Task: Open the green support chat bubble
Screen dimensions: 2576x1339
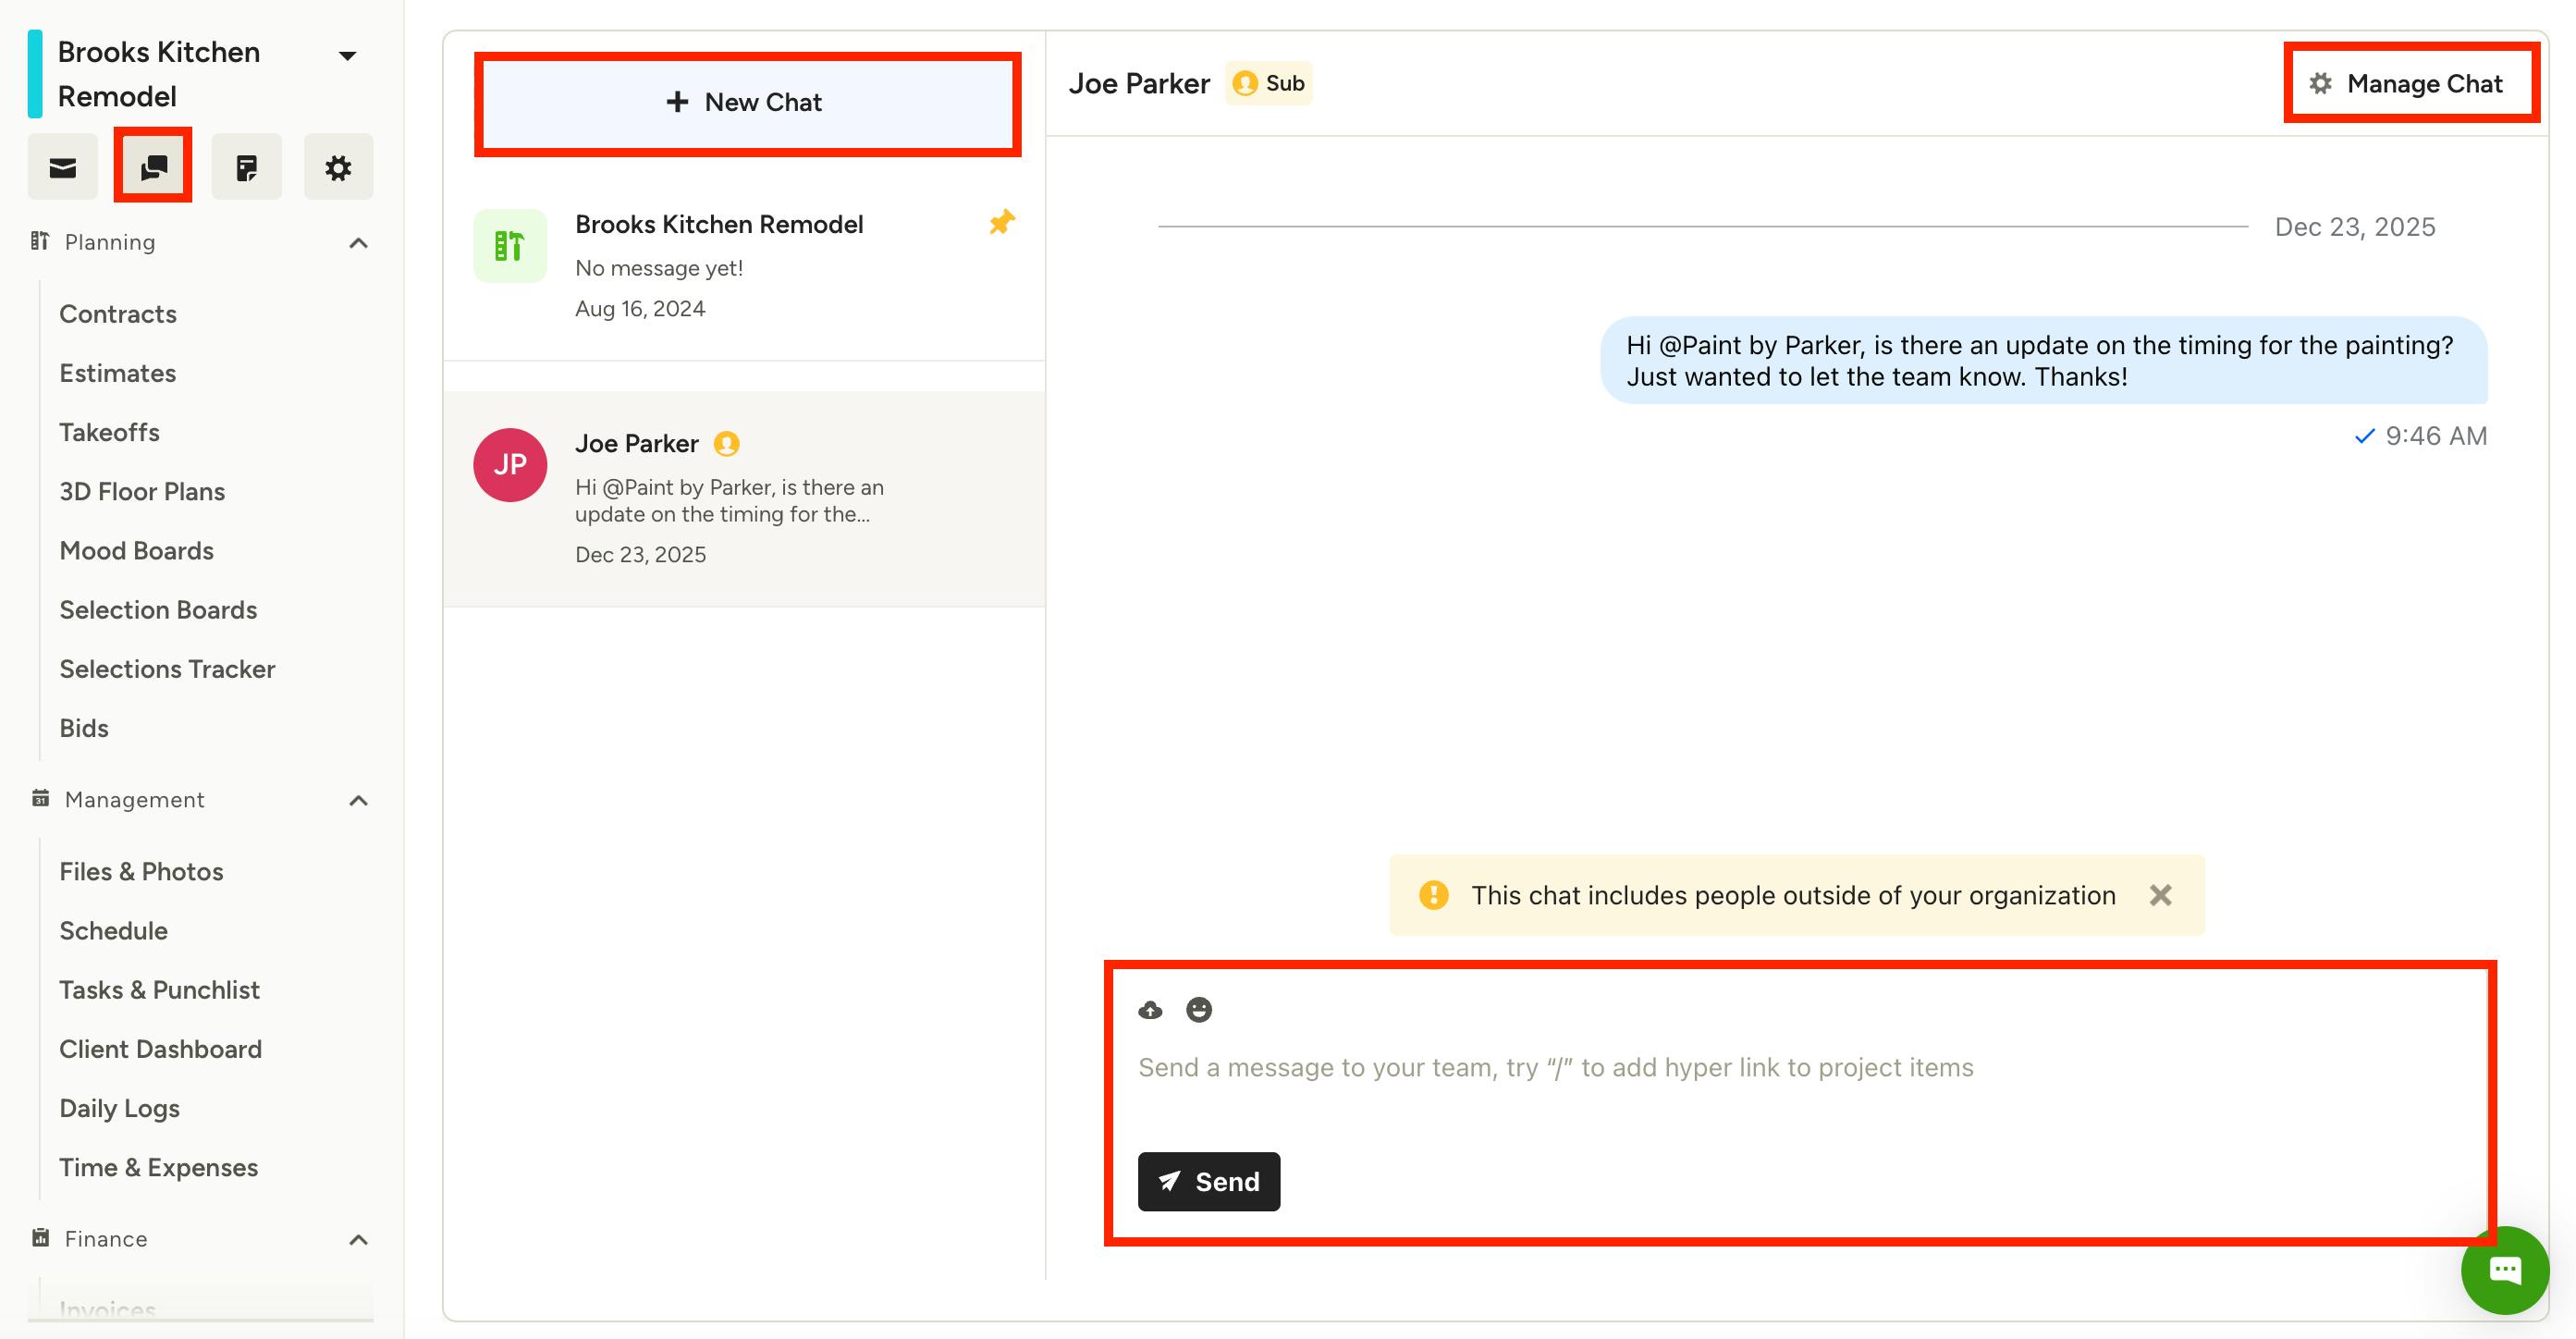Action: (x=2503, y=1270)
